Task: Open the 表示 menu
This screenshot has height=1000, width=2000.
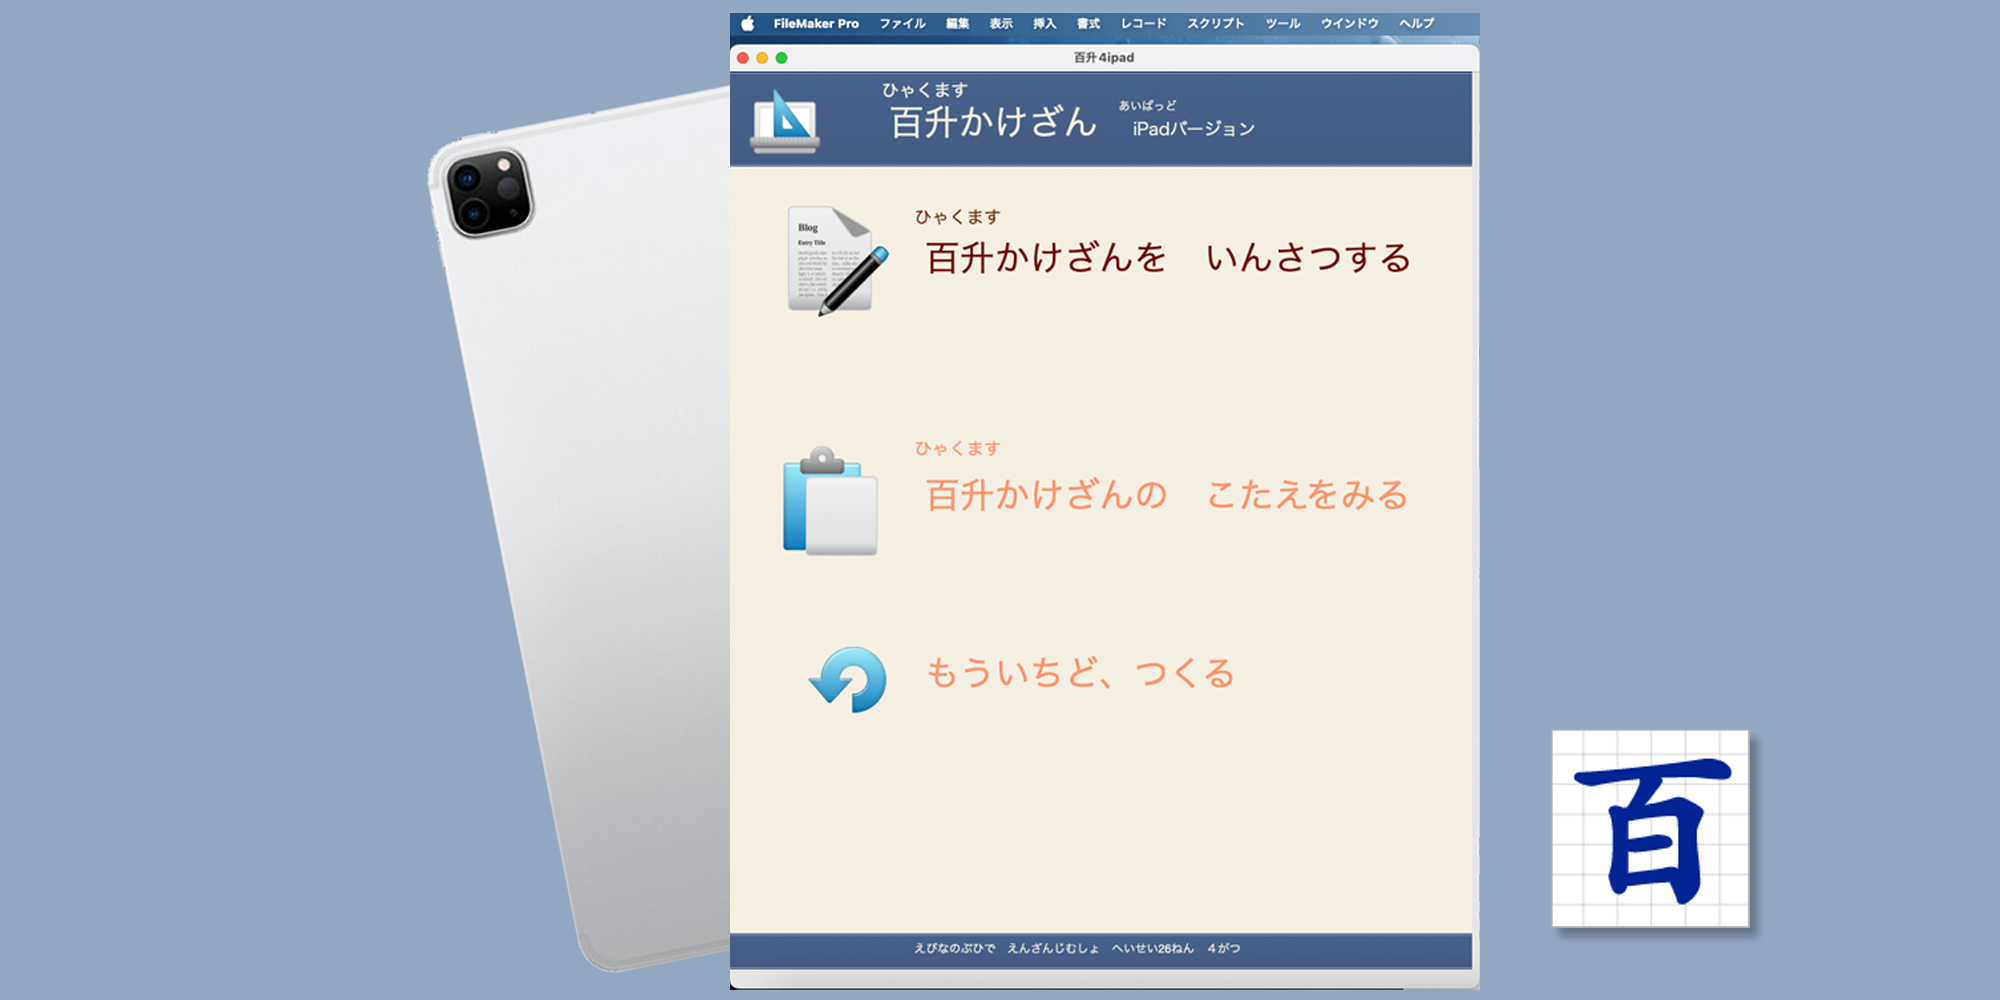Action: point(1001,24)
